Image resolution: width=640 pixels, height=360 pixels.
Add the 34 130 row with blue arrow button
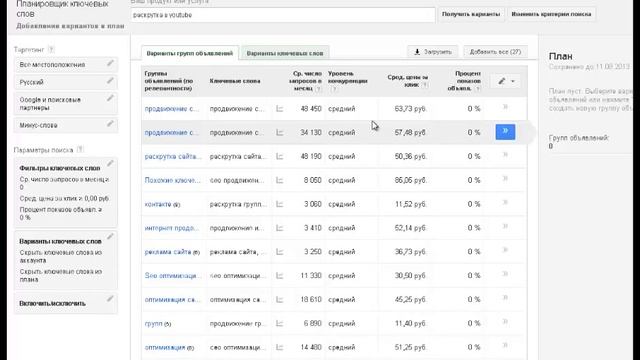click(505, 132)
